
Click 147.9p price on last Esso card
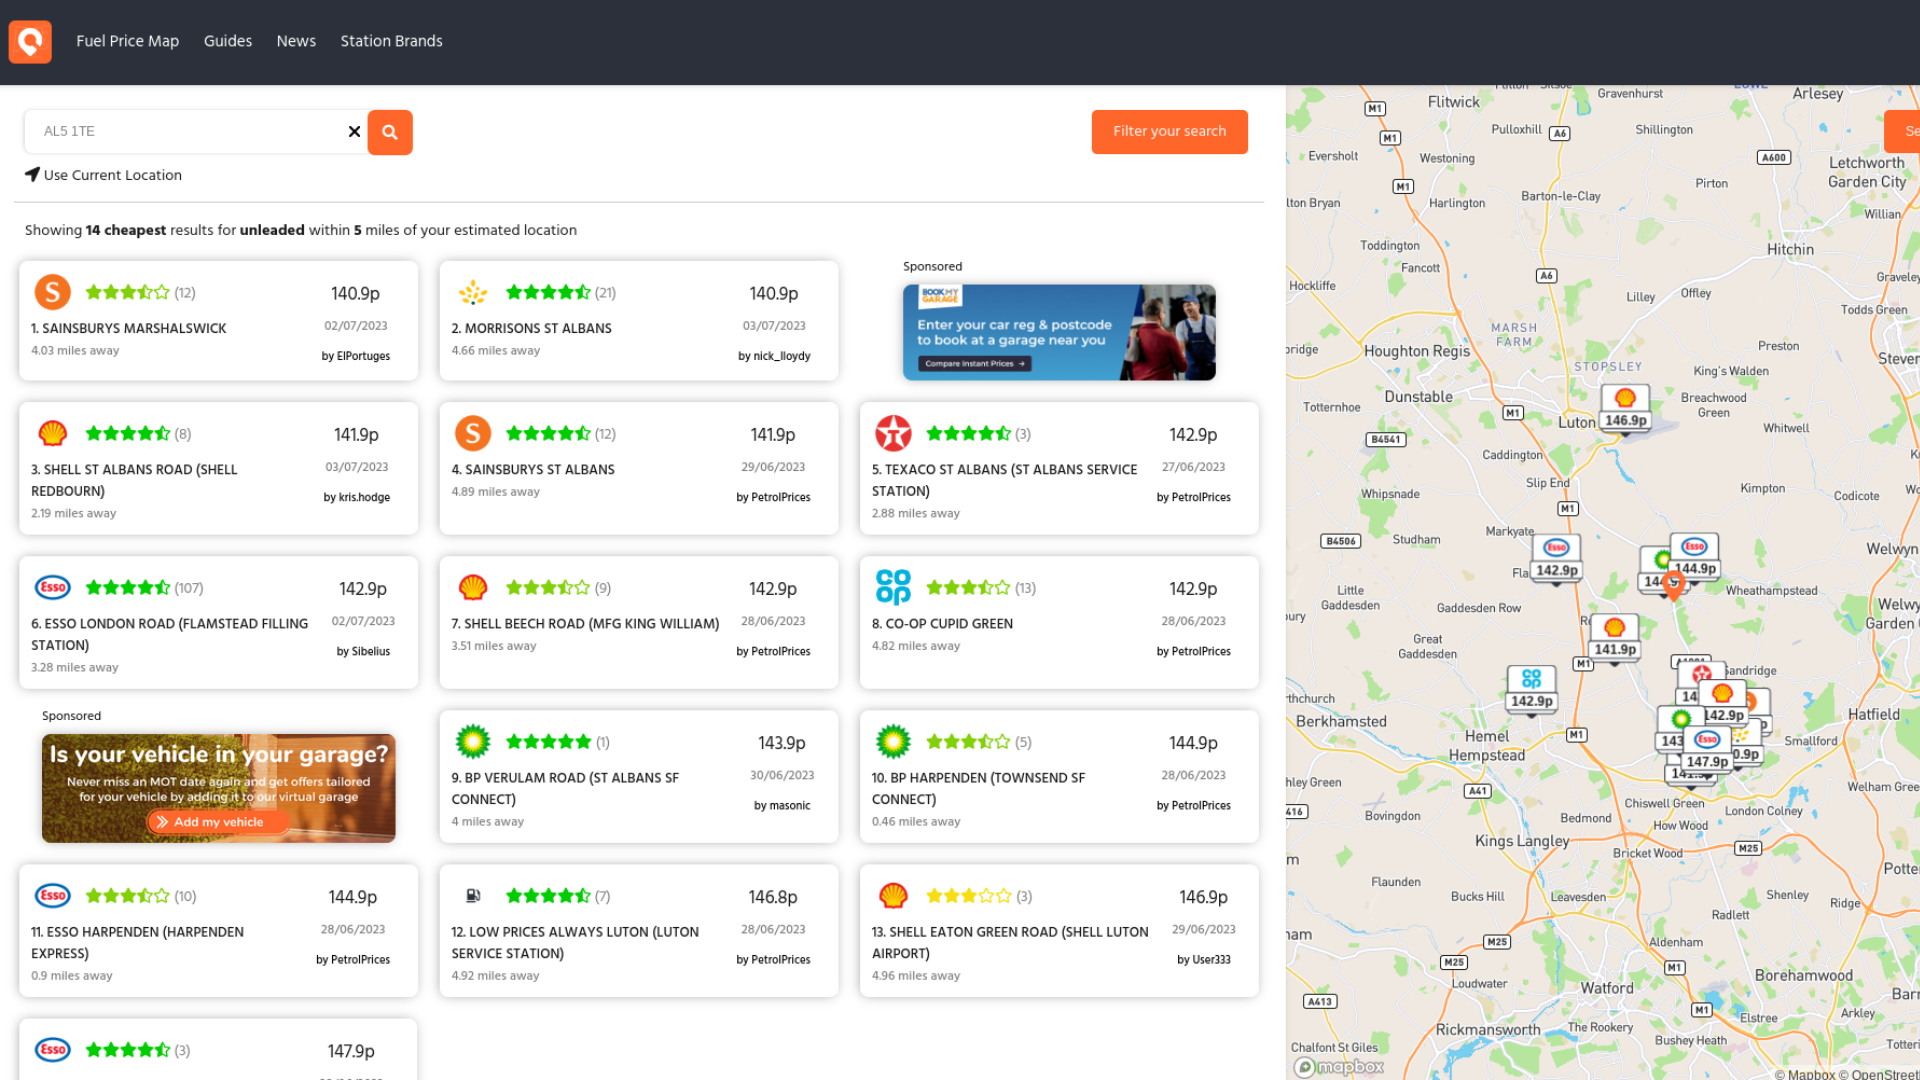351,1051
